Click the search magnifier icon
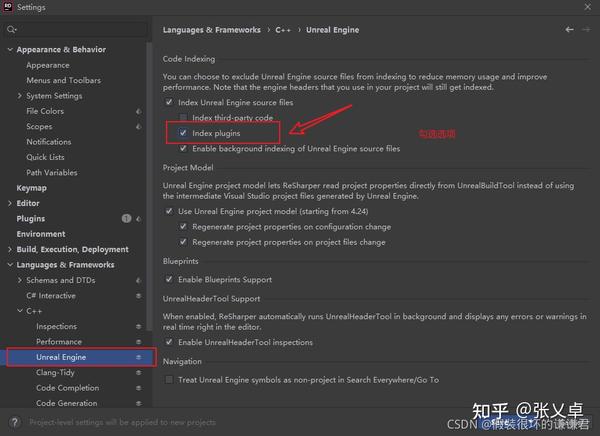Image resolution: width=600 pixels, height=436 pixels. [x=11, y=29]
